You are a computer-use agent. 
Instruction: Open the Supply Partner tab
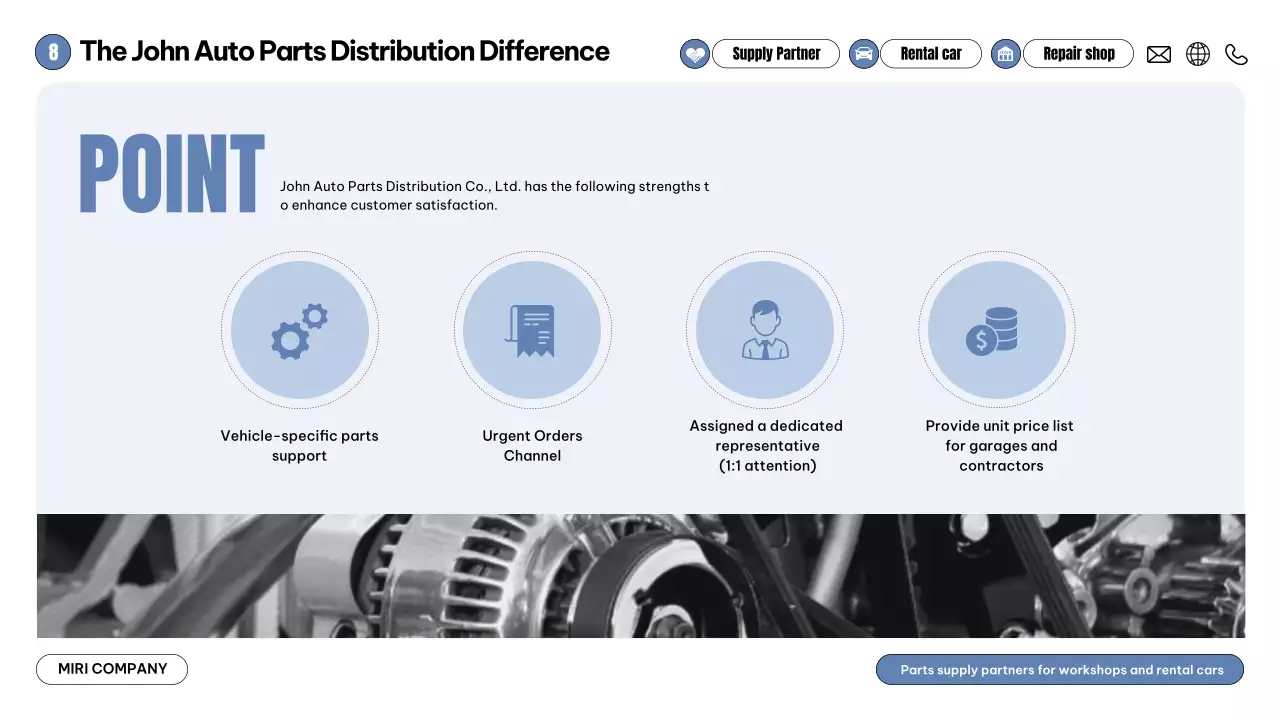tap(776, 54)
